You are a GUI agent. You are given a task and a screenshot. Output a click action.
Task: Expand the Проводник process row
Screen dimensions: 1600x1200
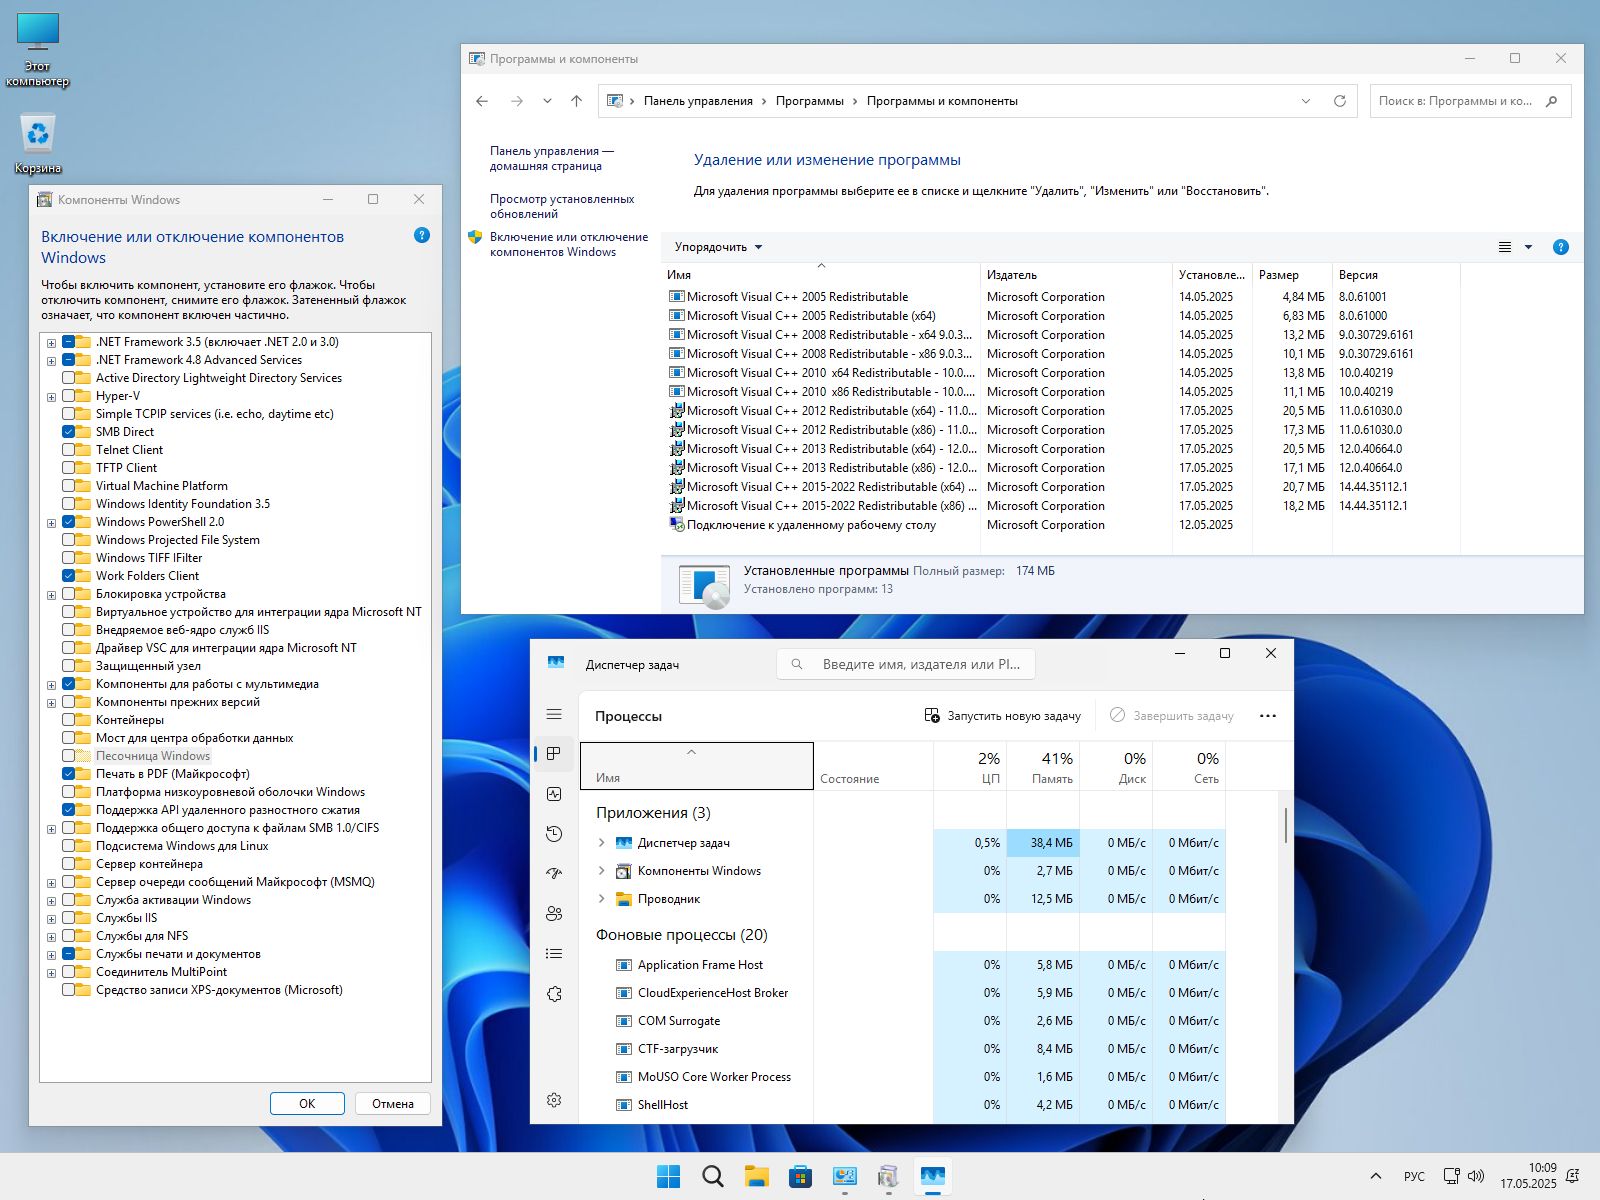coord(601,899)
